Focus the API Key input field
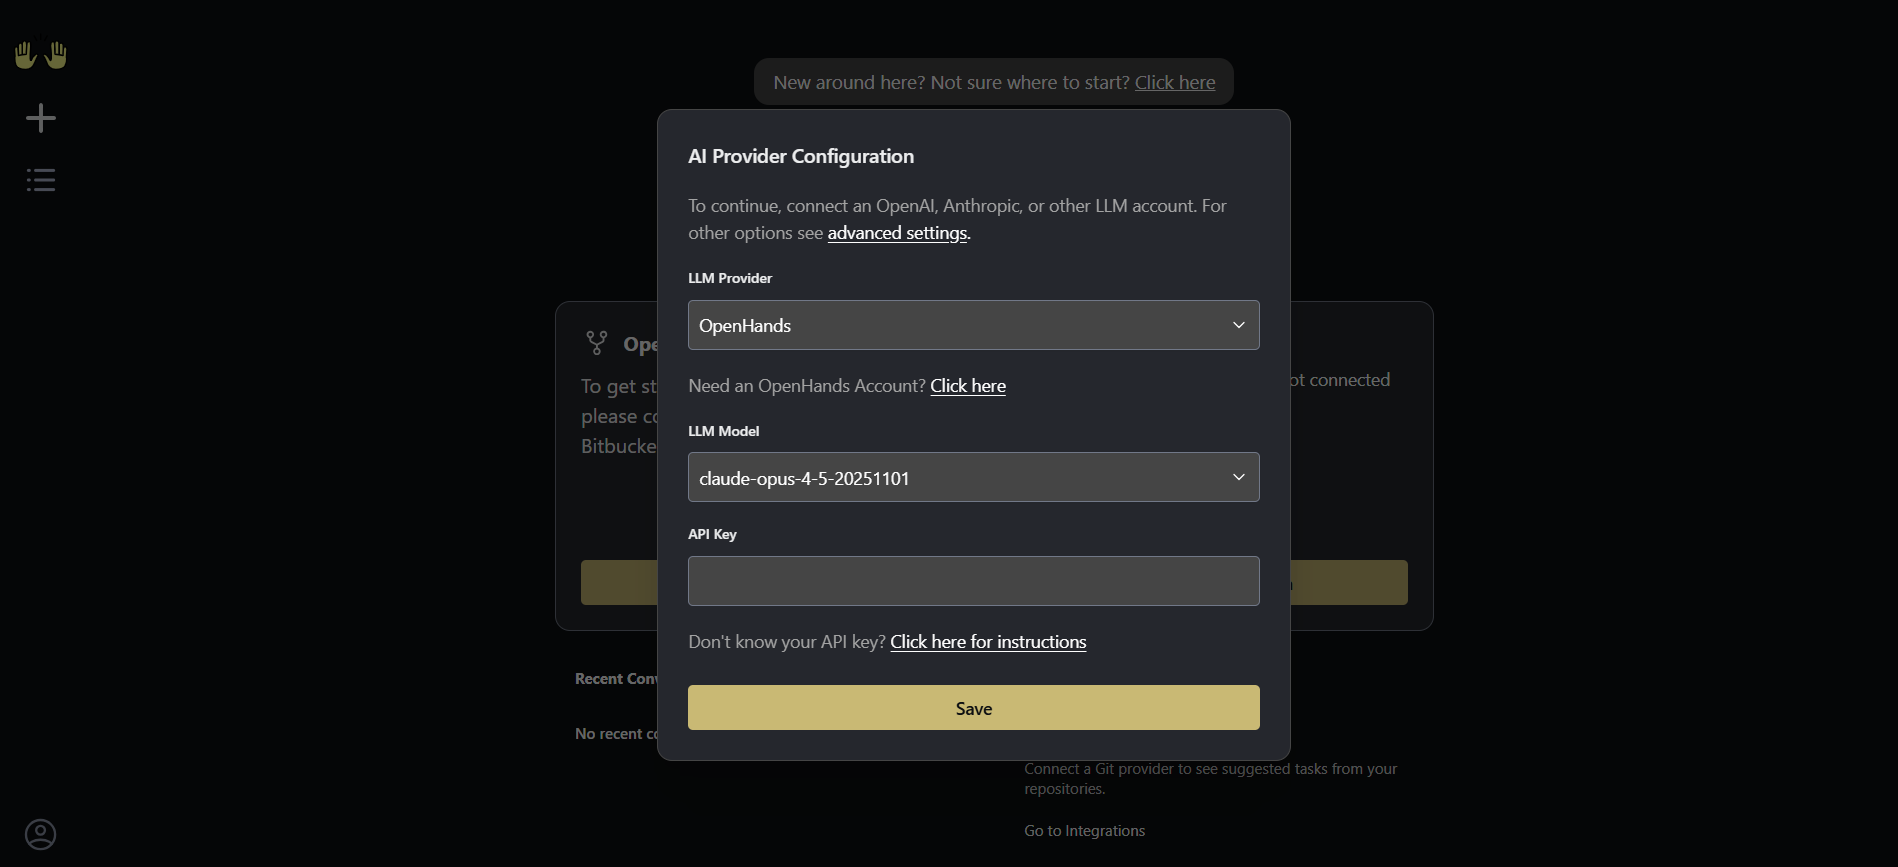Viewport: 1898px width, 867px height. (x=973, y=581)
